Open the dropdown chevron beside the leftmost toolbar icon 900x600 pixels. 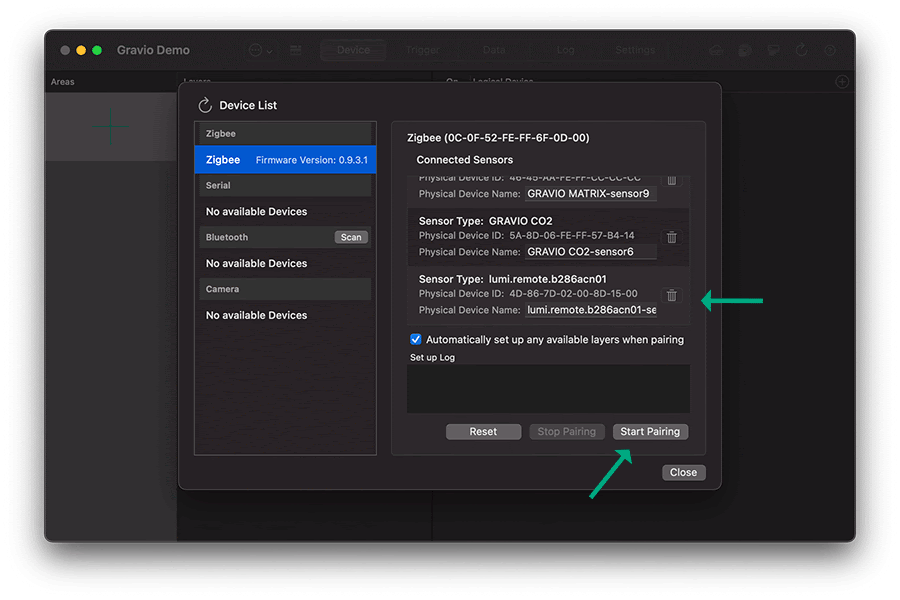click(268, 50)
